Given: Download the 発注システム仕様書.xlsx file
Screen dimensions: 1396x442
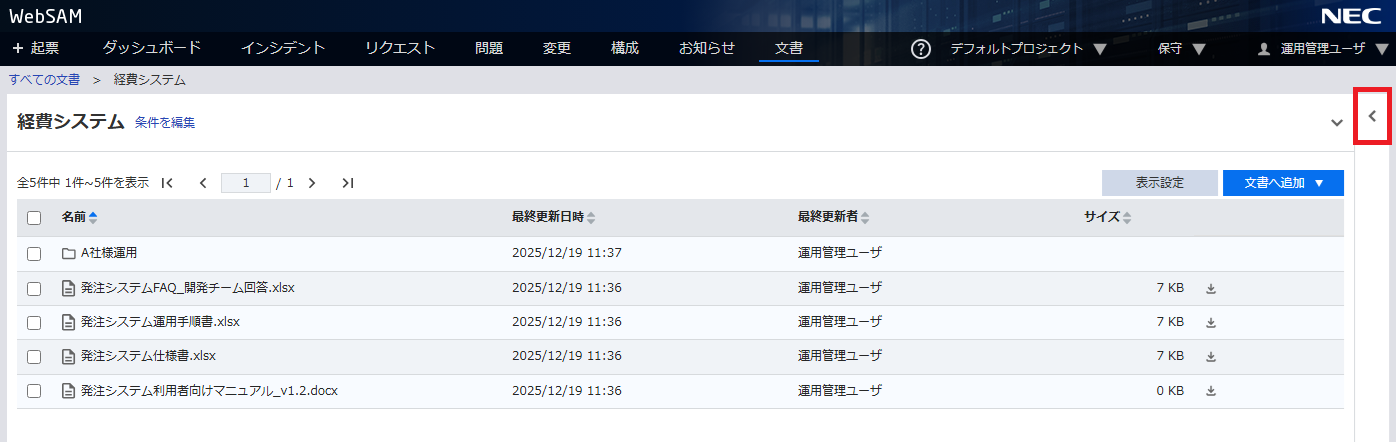Looking at the screenshot, I should [x=1210, y=357].
